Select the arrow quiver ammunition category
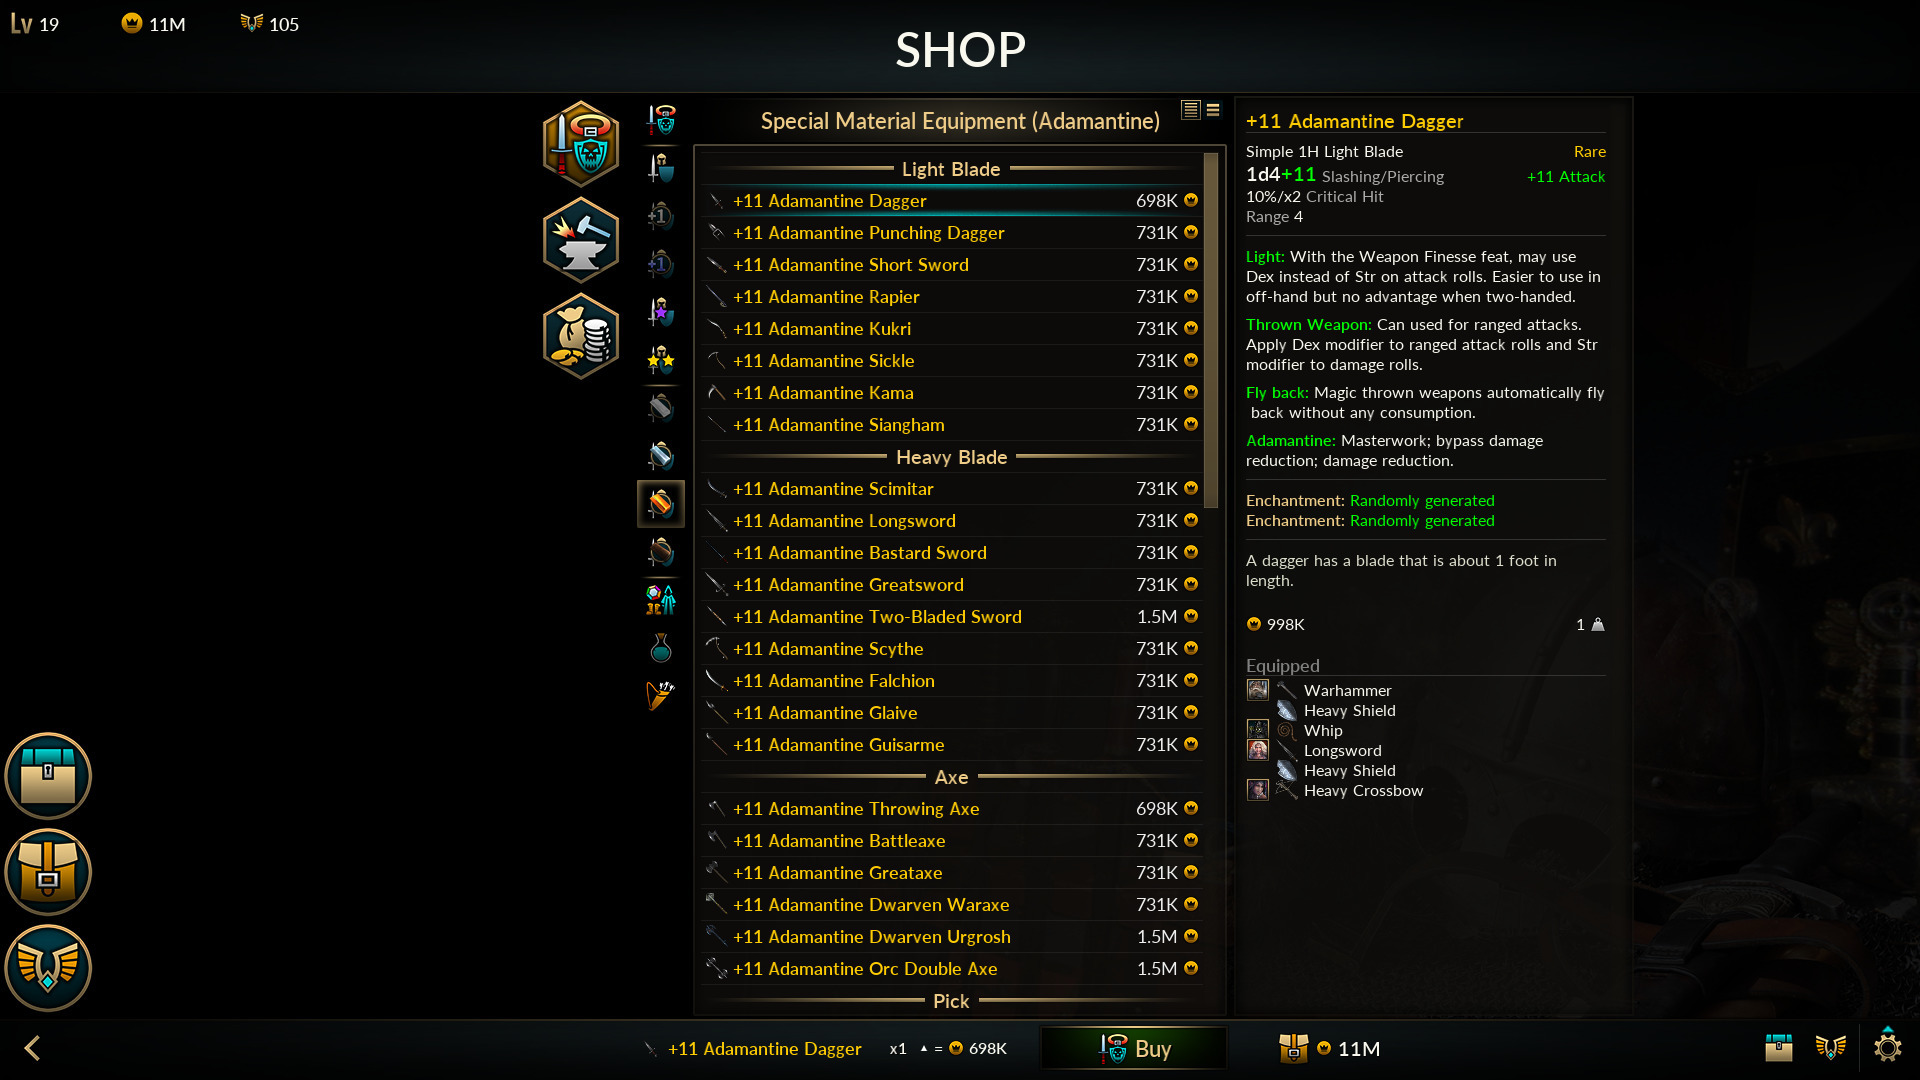The width and height of the screenshot is (1920, 1080). point(661,695)
